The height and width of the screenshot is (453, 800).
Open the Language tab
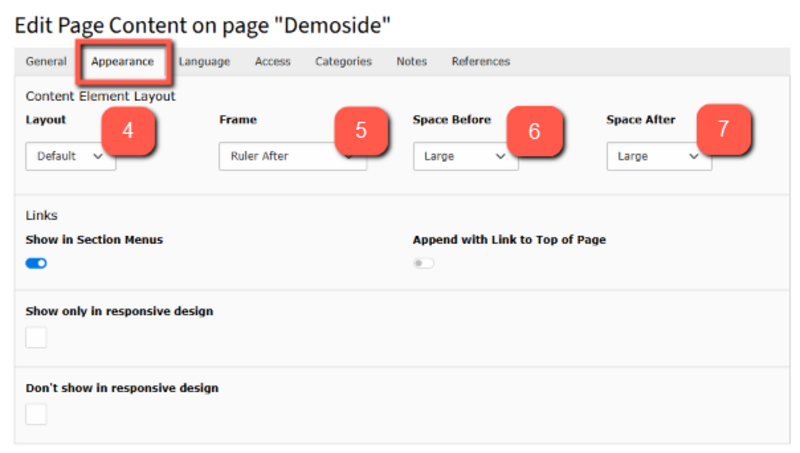pos(204,61)
